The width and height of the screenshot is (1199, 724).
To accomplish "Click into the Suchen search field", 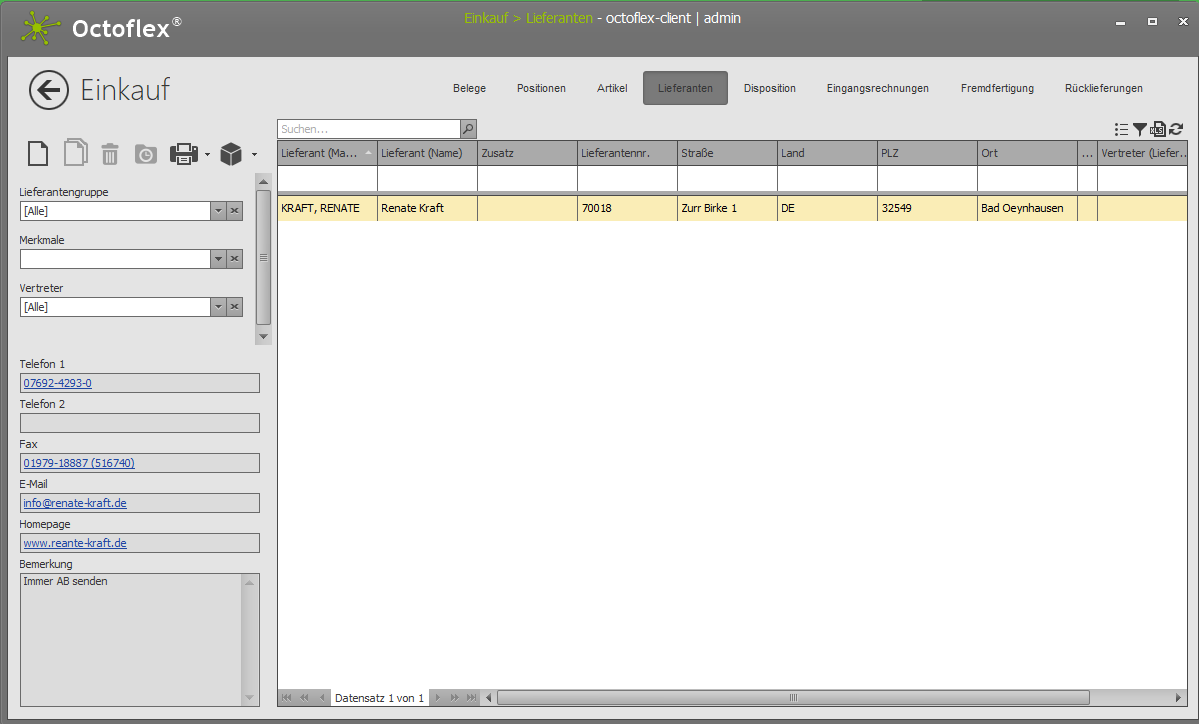I will click(x=368, y=129).
